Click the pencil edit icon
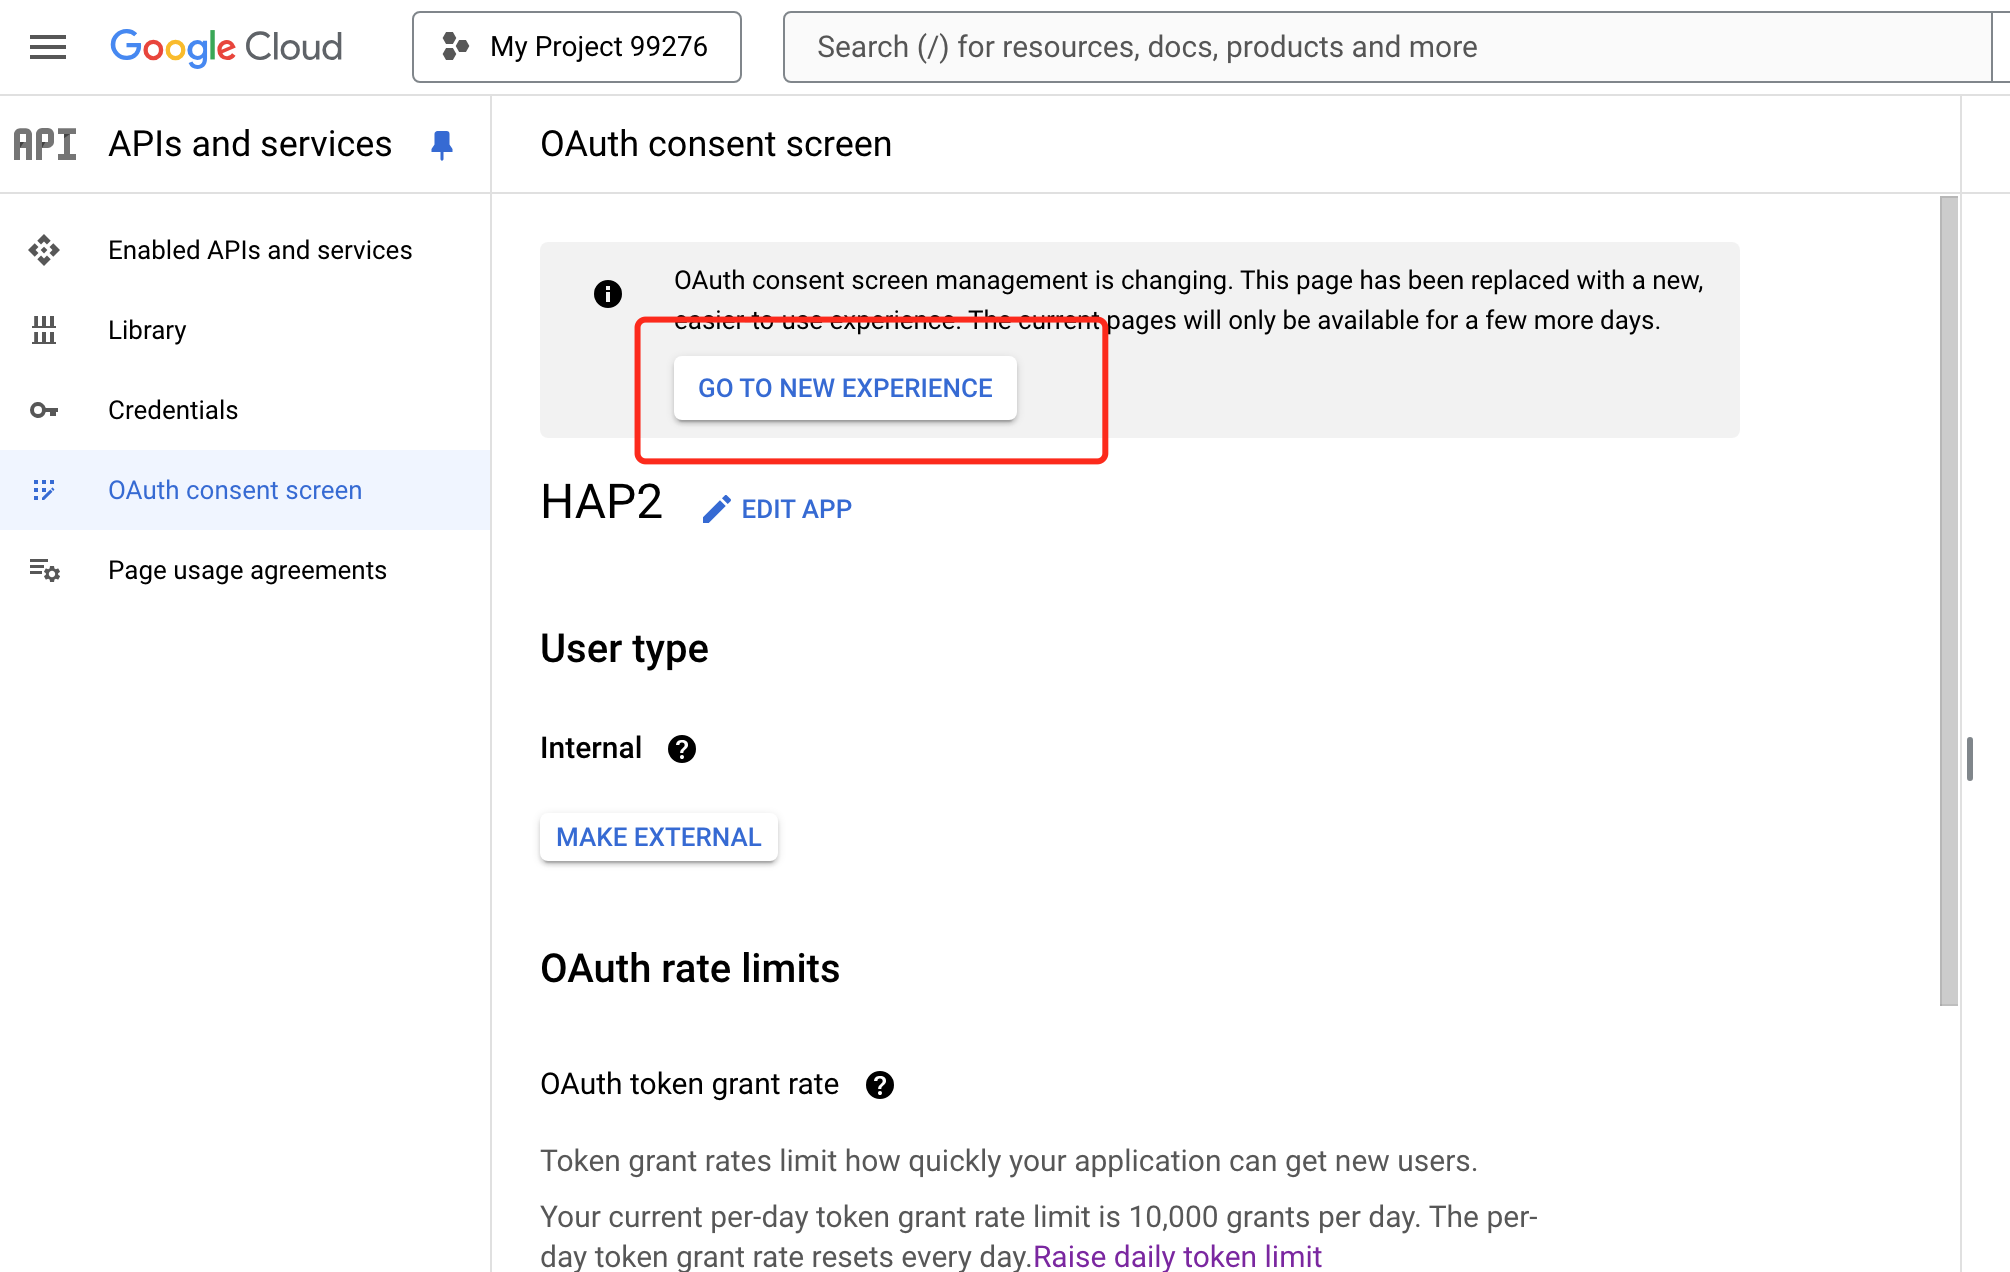 pos(716,509)
